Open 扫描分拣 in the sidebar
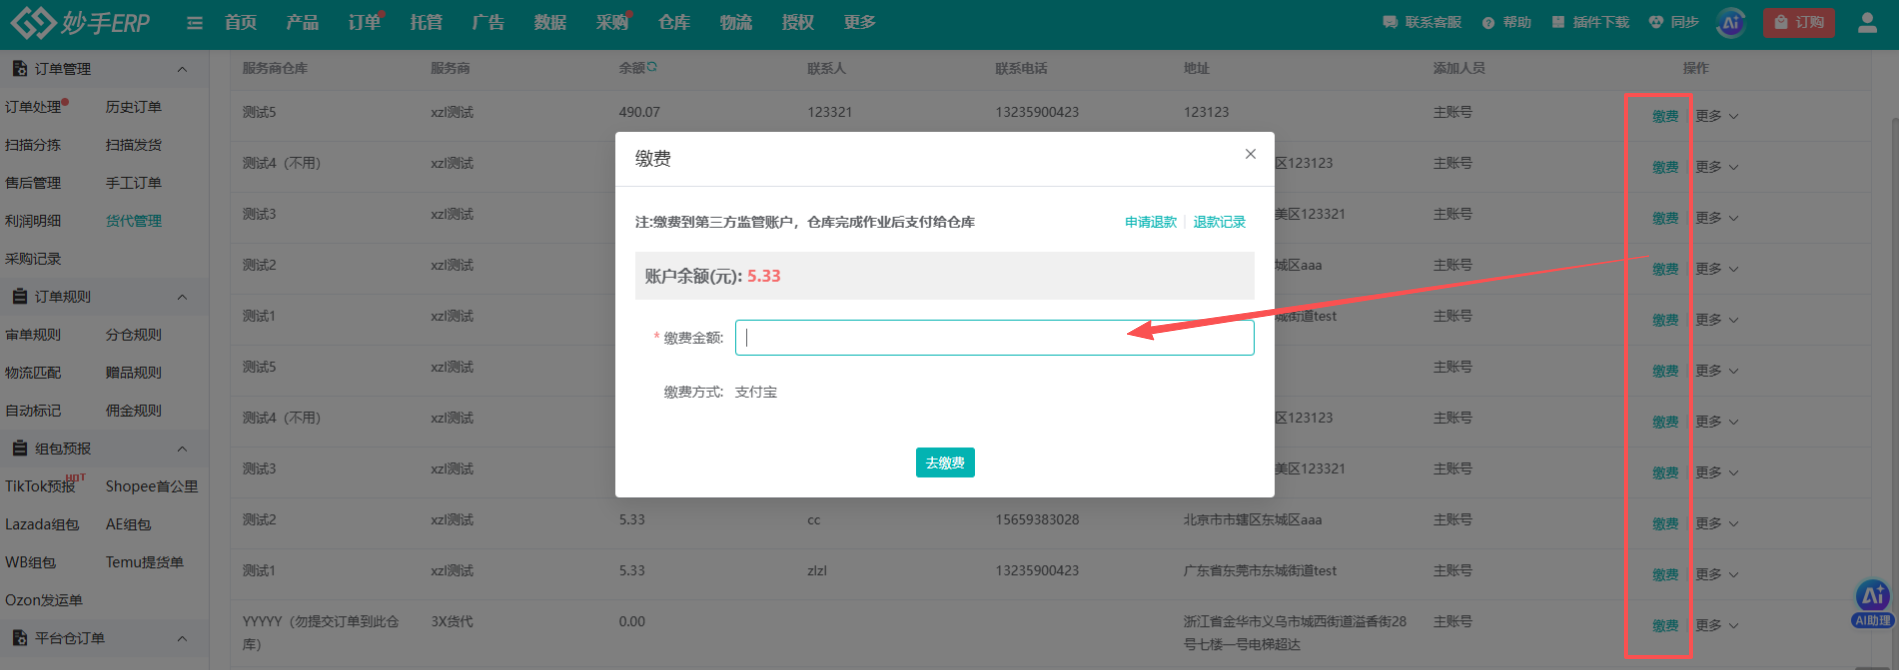Image resolution: width=1899 pixels, height=670 pixels. [33, 145]
